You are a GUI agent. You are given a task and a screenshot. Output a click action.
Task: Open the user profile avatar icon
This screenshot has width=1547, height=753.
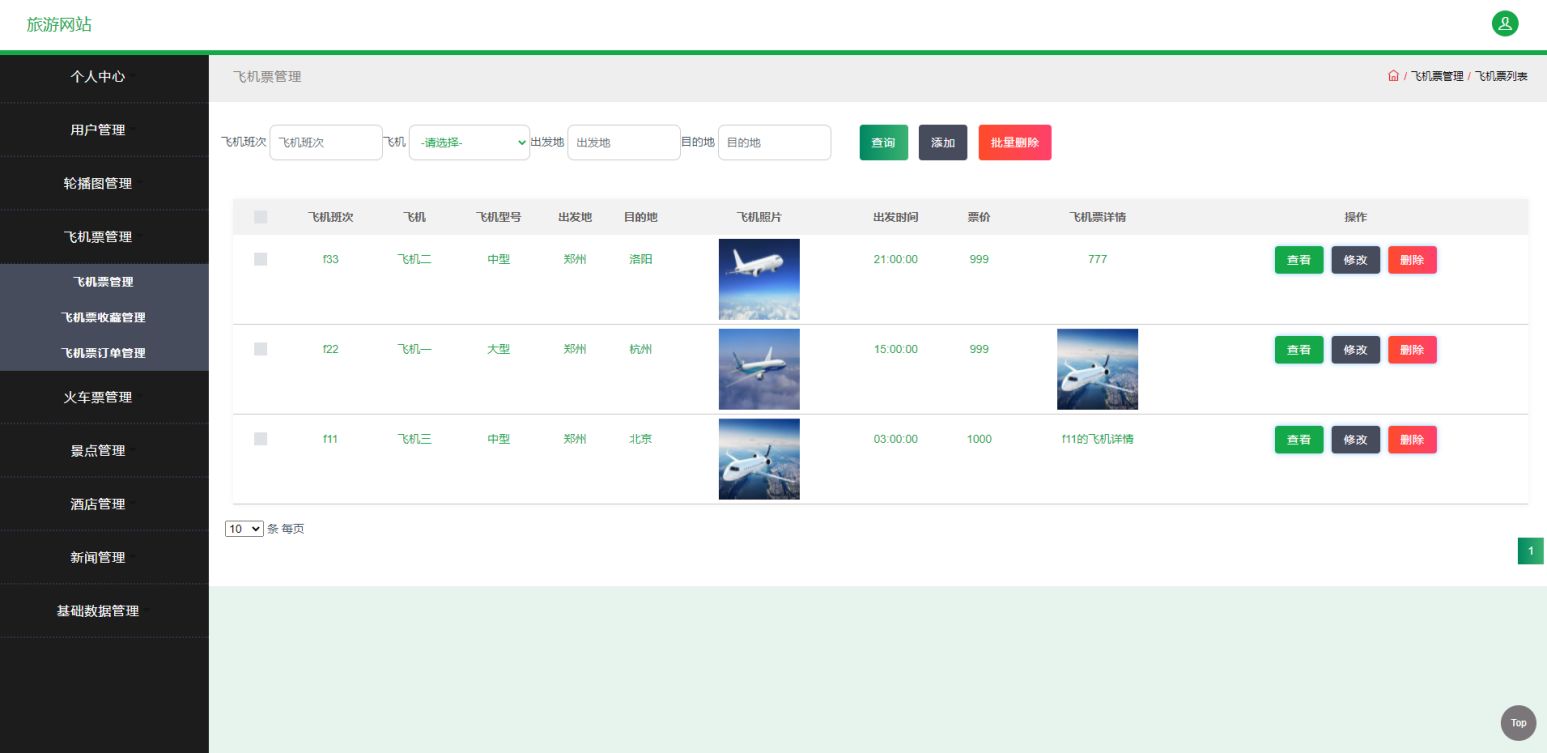(x=1505, y=24)
